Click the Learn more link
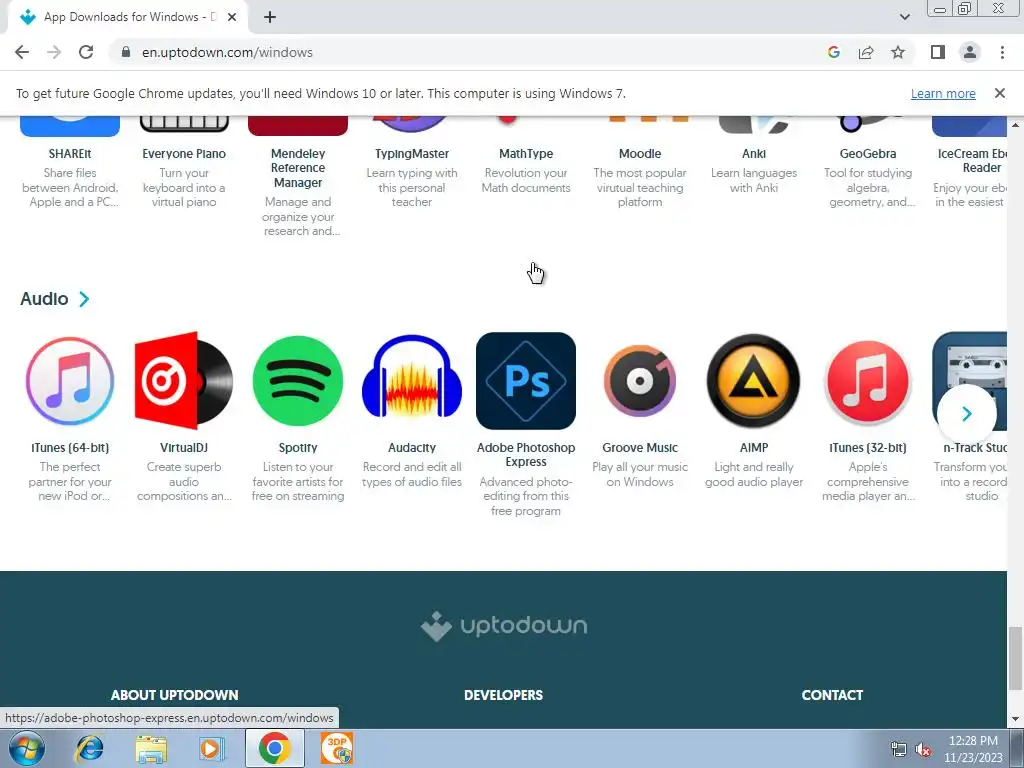This screenshot has width=1024, height=768. [943, 93]
